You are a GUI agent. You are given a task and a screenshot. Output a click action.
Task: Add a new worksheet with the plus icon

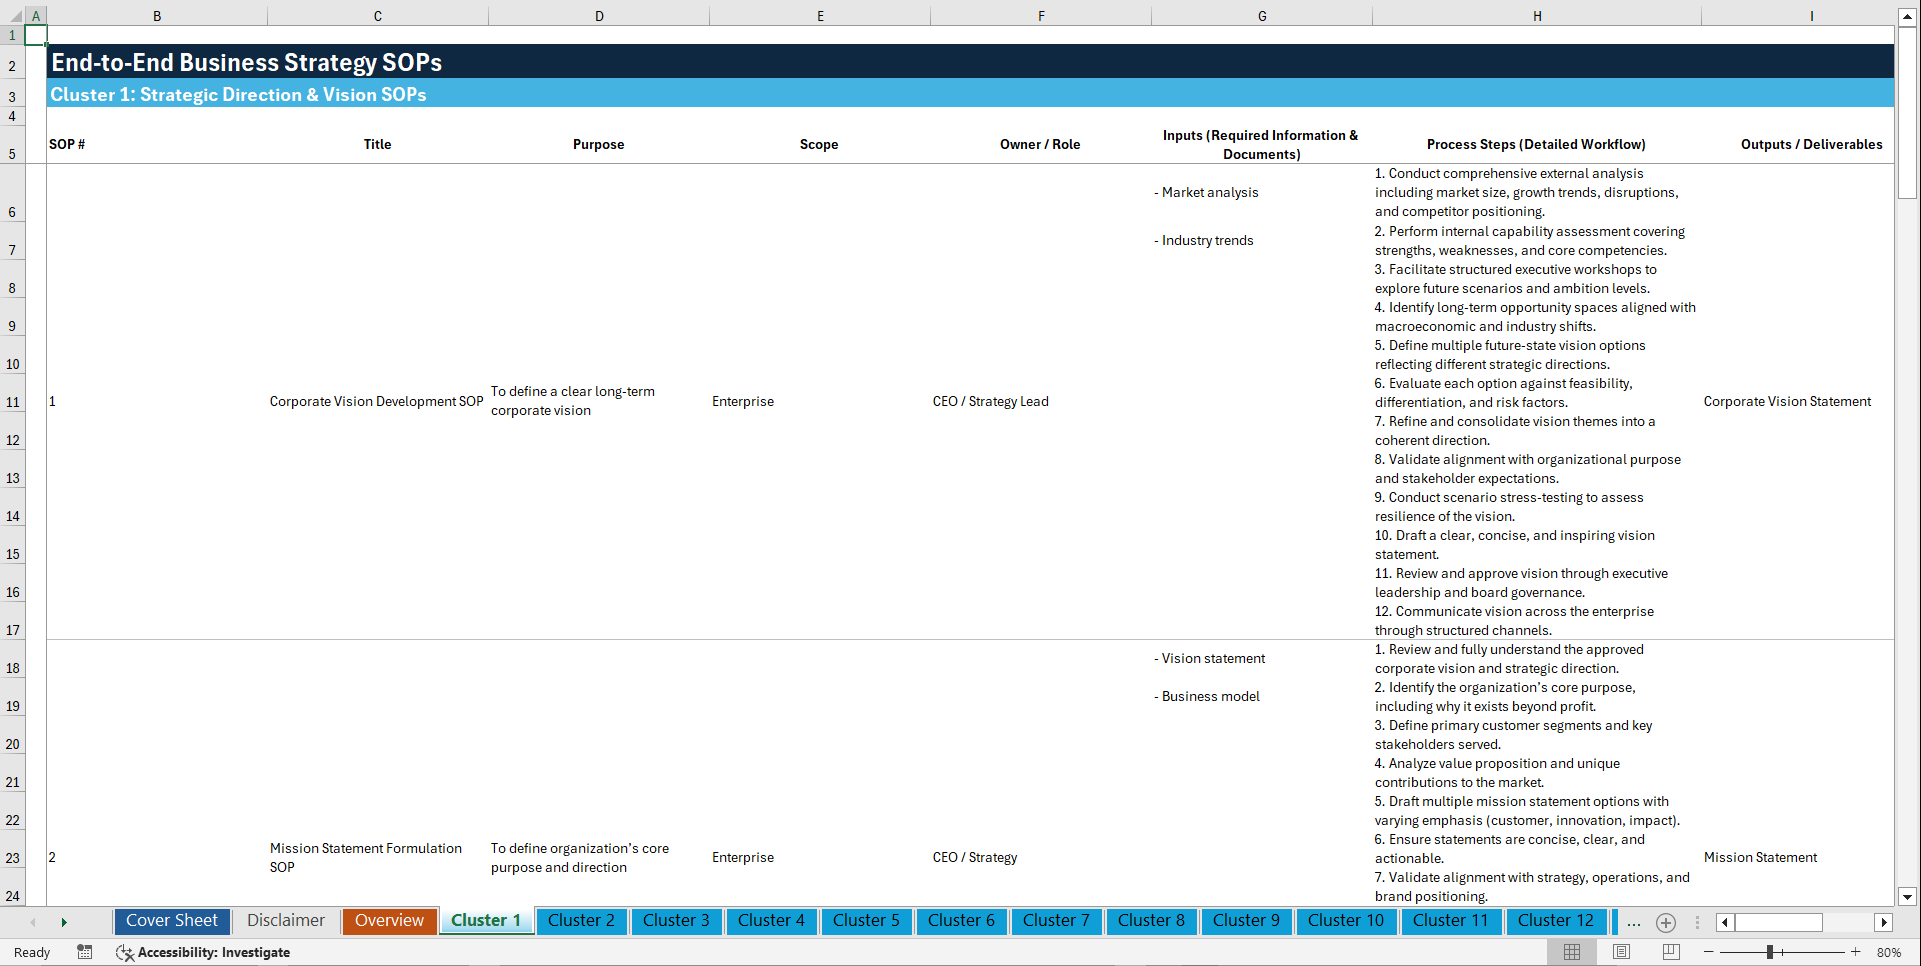1665,922
